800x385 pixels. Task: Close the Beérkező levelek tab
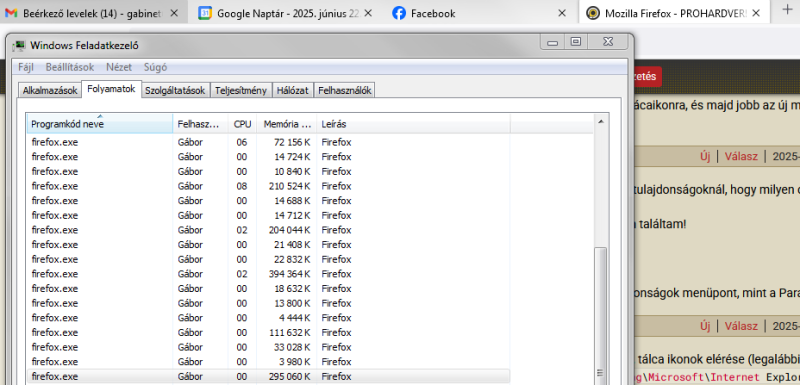tap(174, 14)
